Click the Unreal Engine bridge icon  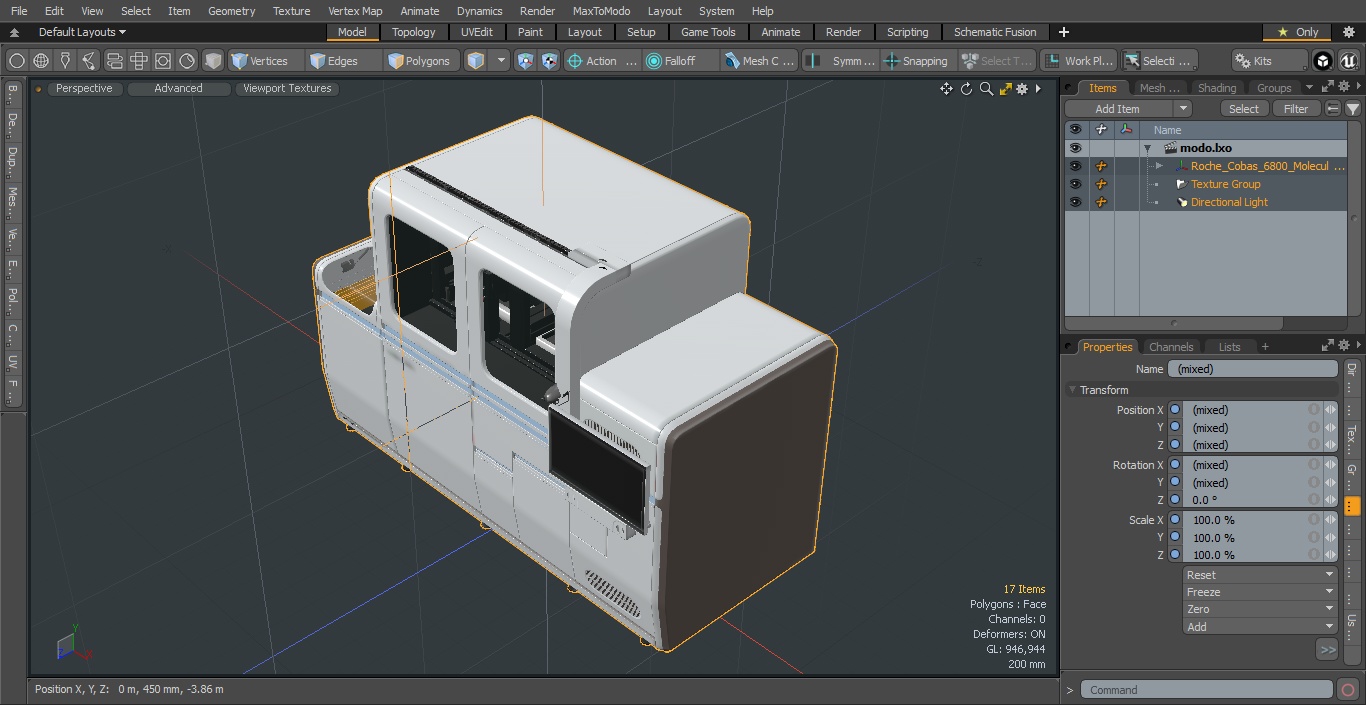pyautogui.click(x=1349, y=61)
